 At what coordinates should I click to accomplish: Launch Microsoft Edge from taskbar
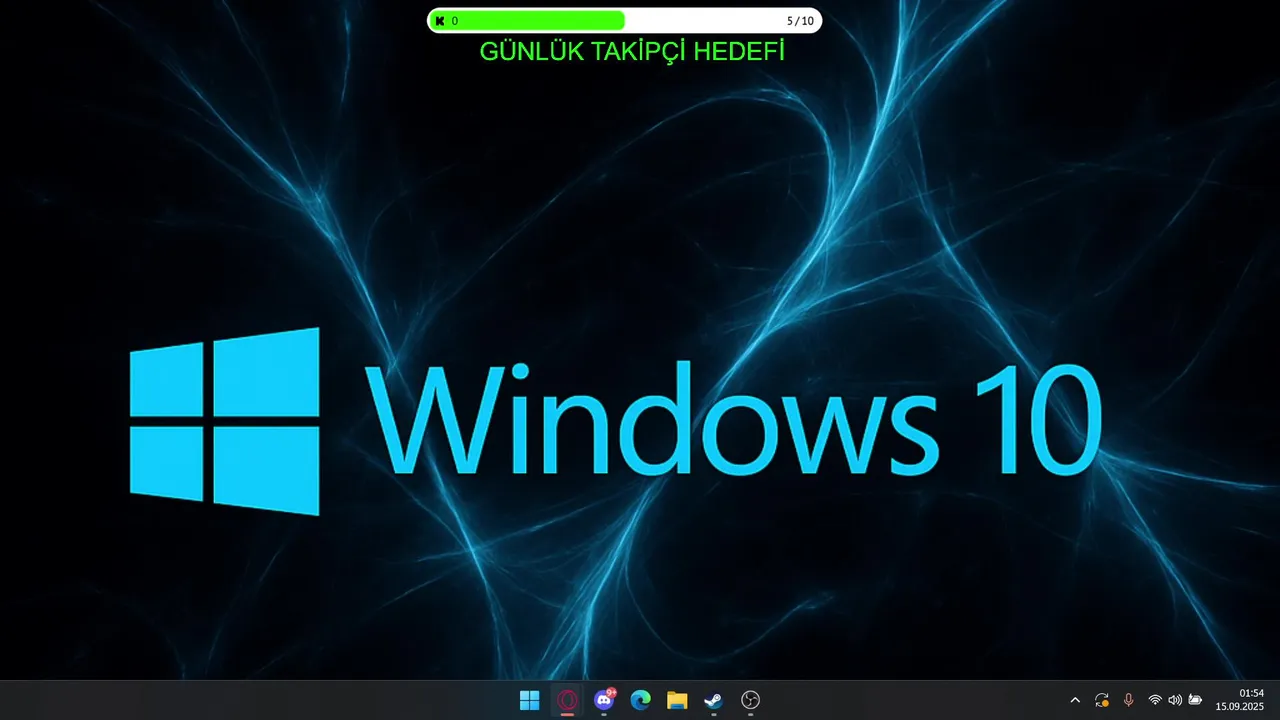640,700
